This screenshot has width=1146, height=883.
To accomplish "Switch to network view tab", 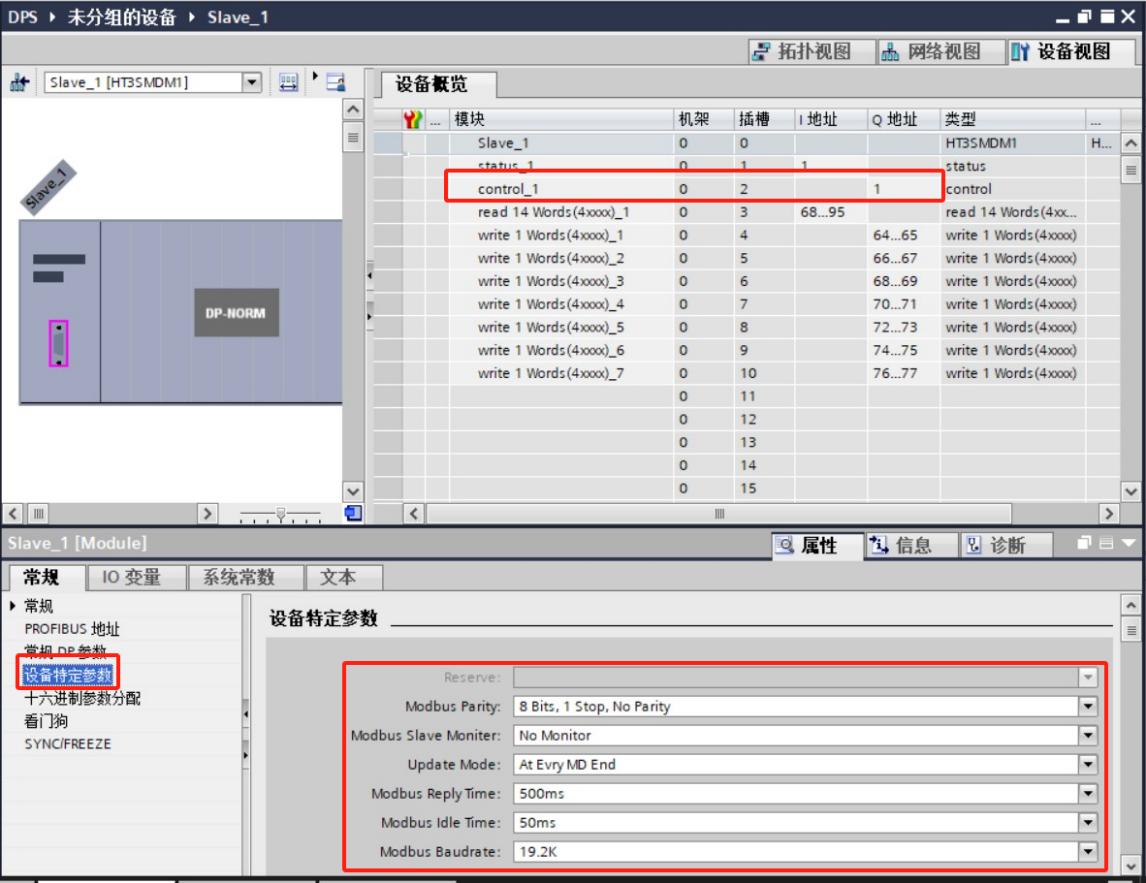I will (940, 51).
